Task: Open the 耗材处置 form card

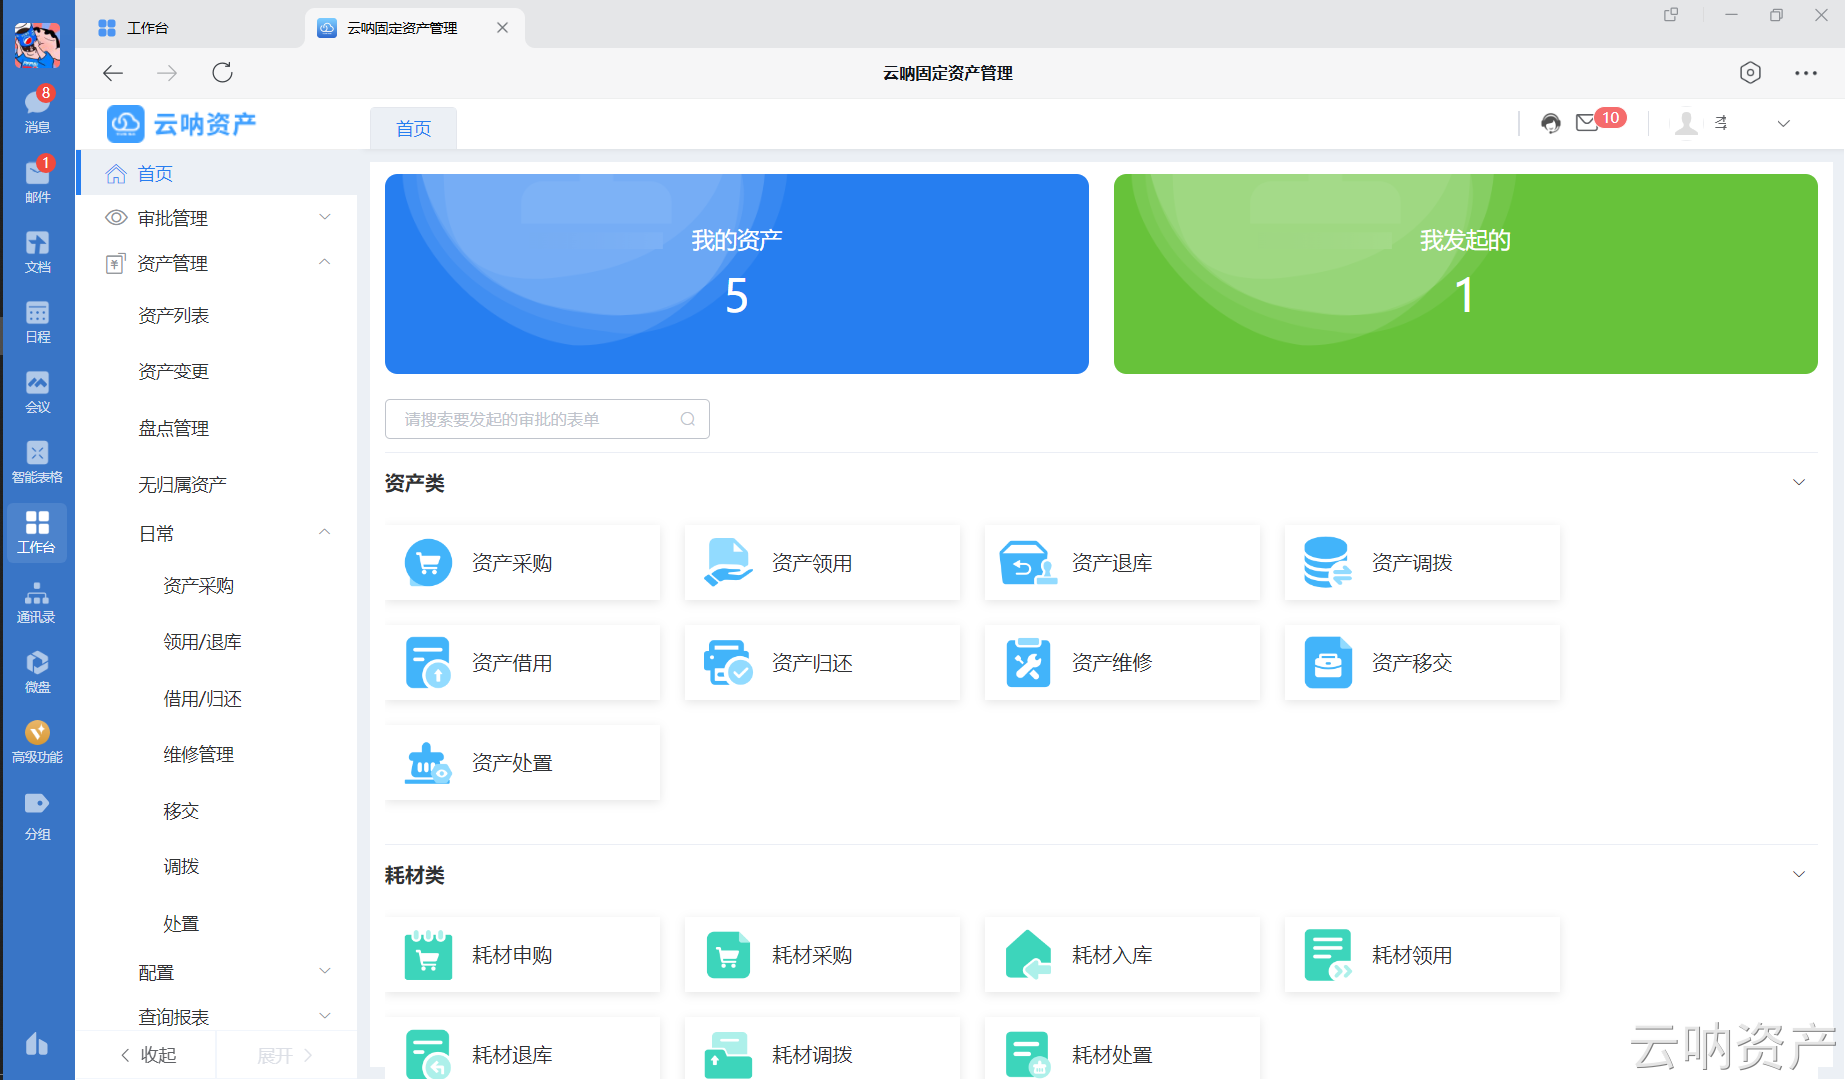Action: [x=1122, y=1049]
